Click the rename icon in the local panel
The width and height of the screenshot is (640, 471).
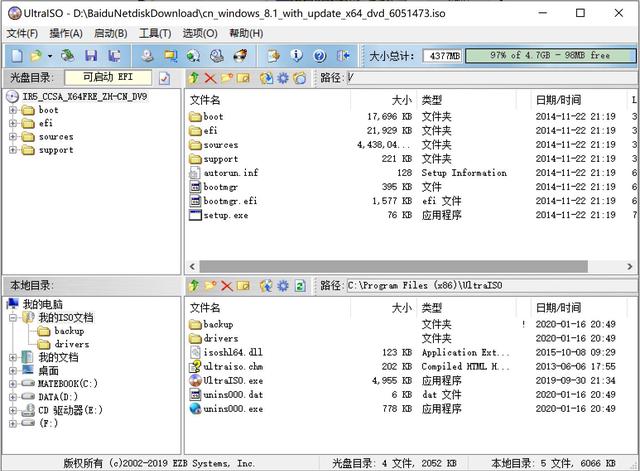pyautogui.click(x=243, y=285)
